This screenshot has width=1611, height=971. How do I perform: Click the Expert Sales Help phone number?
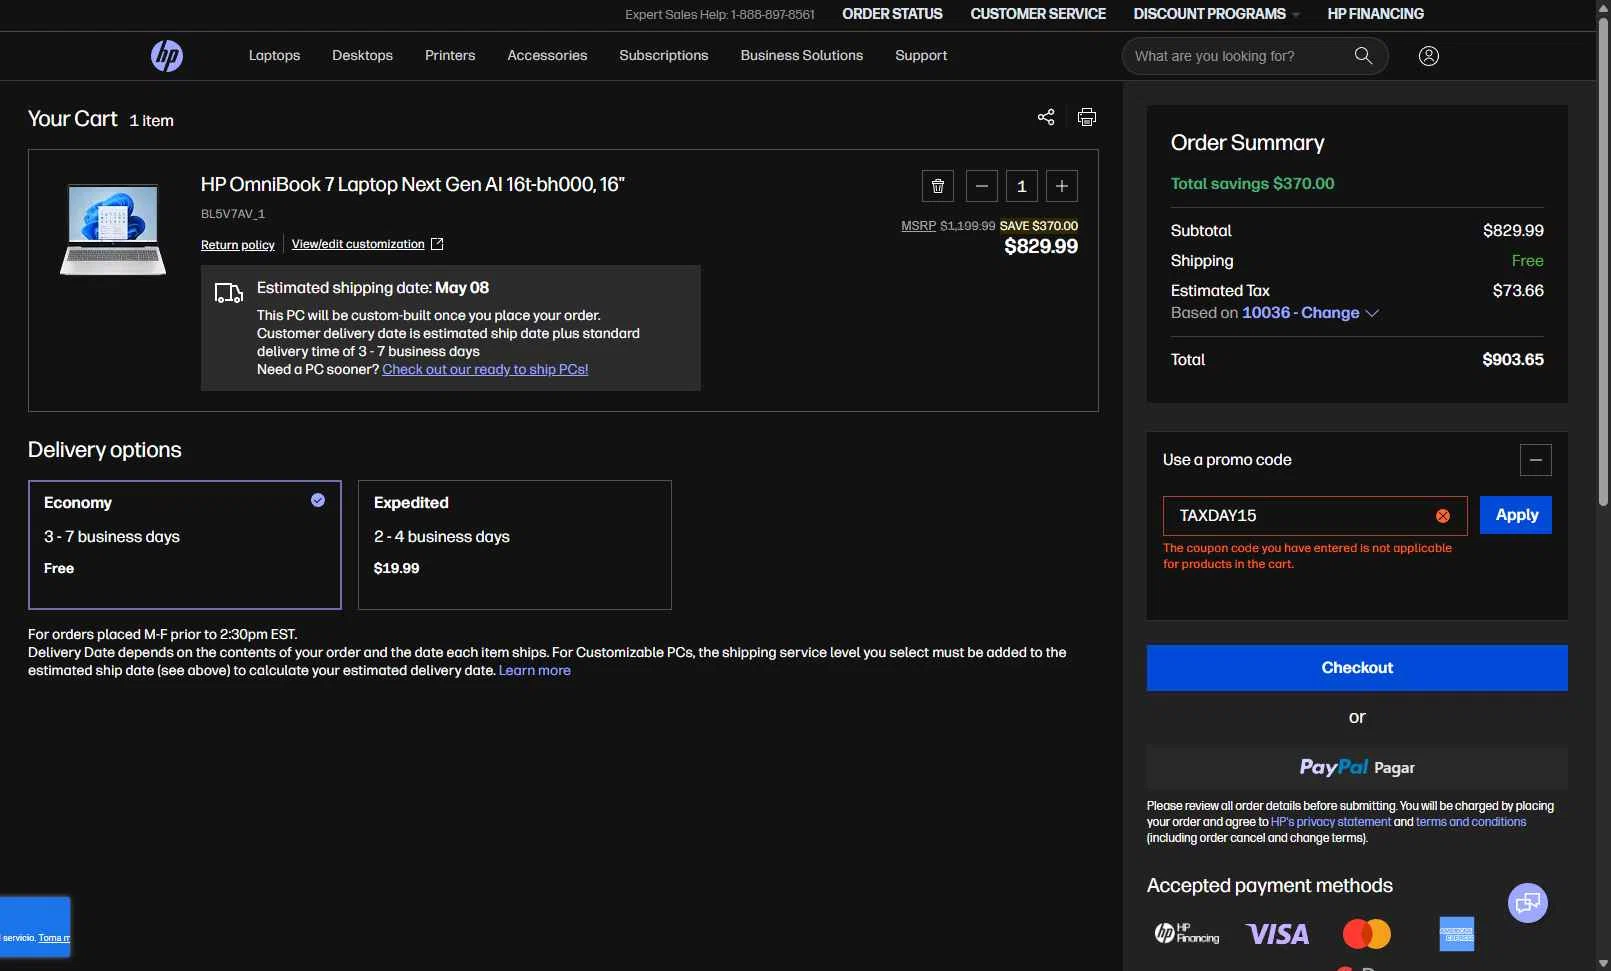tap(773, 15)
